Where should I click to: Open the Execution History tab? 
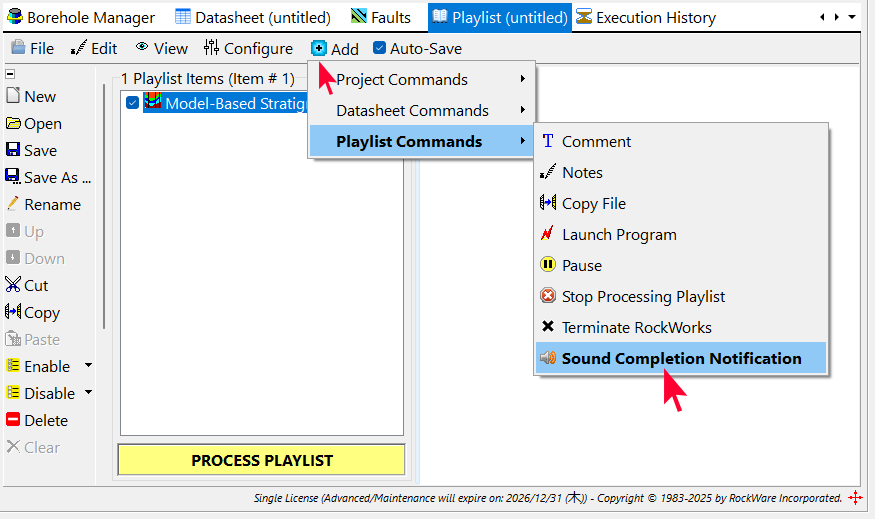[645, 17]
